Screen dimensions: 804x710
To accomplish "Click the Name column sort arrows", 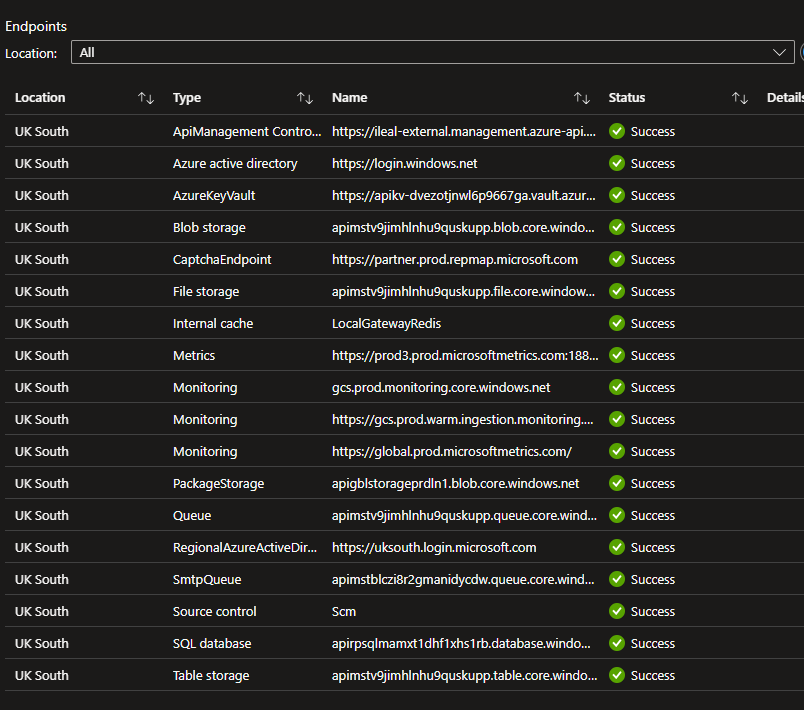I will click(x=581, y=98).
